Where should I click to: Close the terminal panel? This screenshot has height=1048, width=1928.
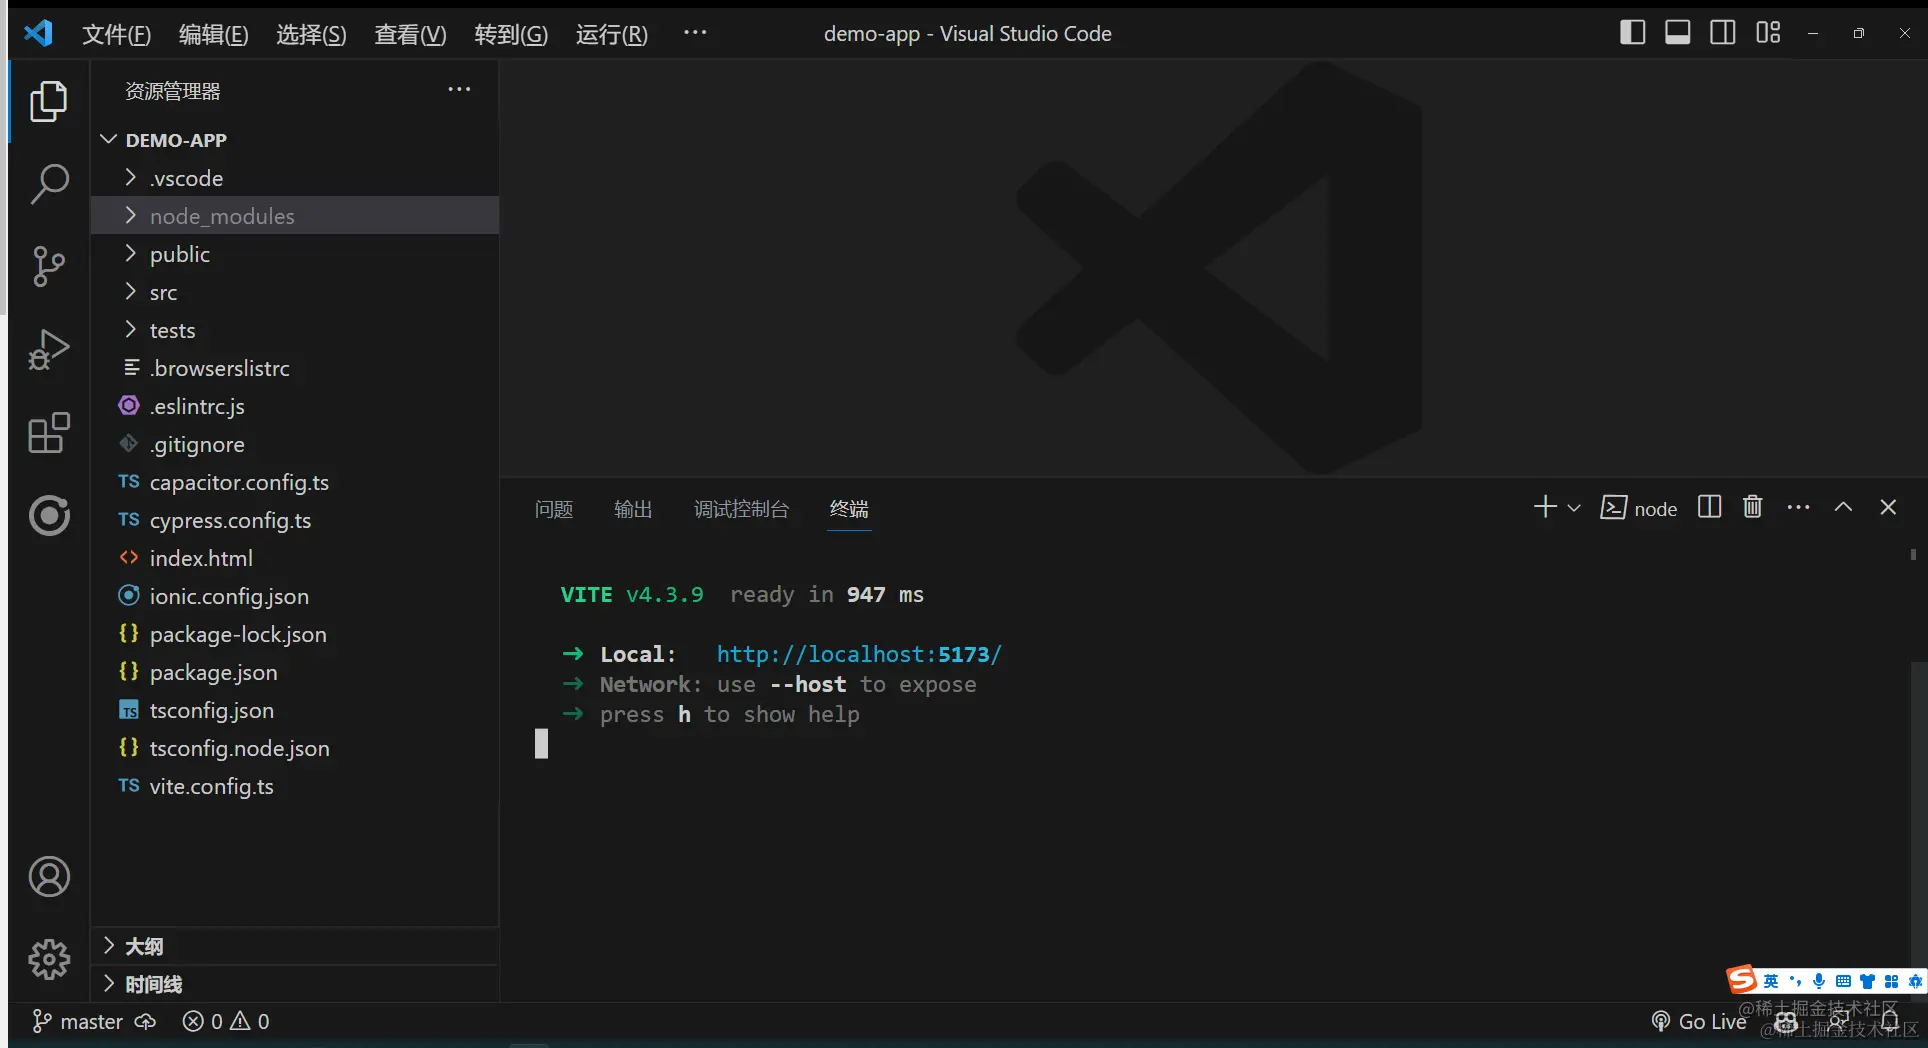(1888, 507)
